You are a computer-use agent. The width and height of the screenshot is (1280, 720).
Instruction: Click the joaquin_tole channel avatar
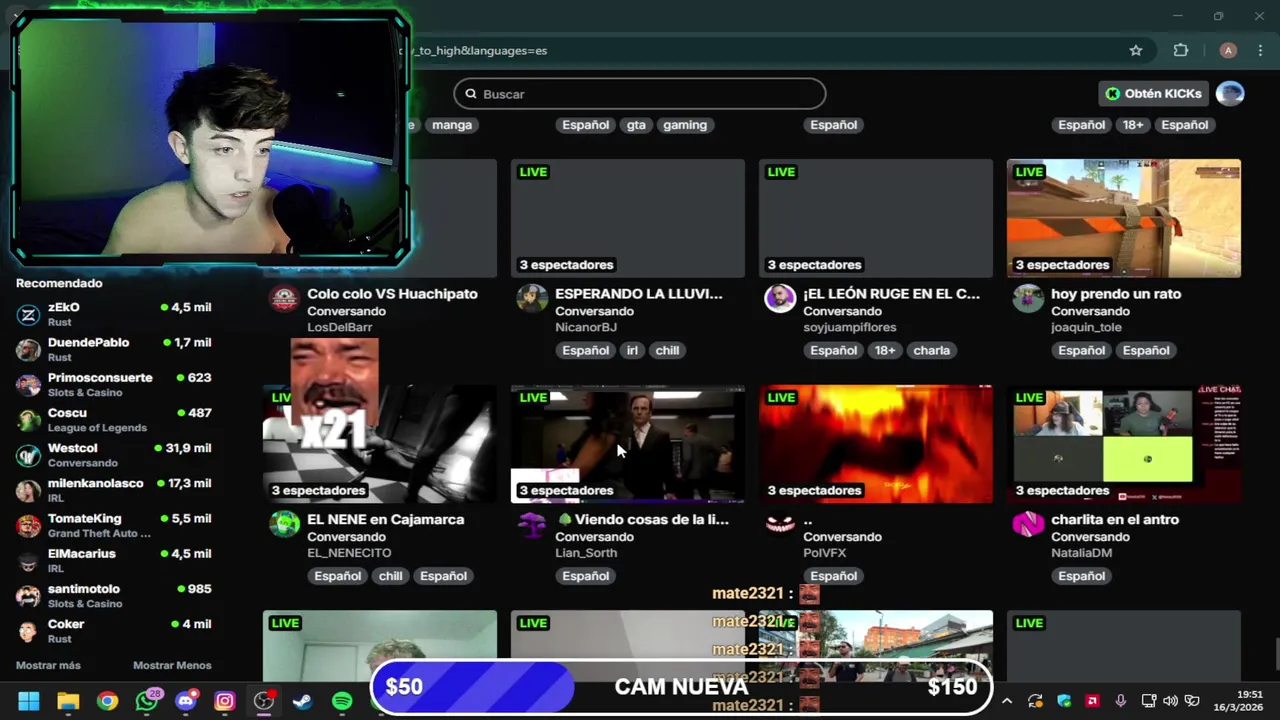point(1028,298)
